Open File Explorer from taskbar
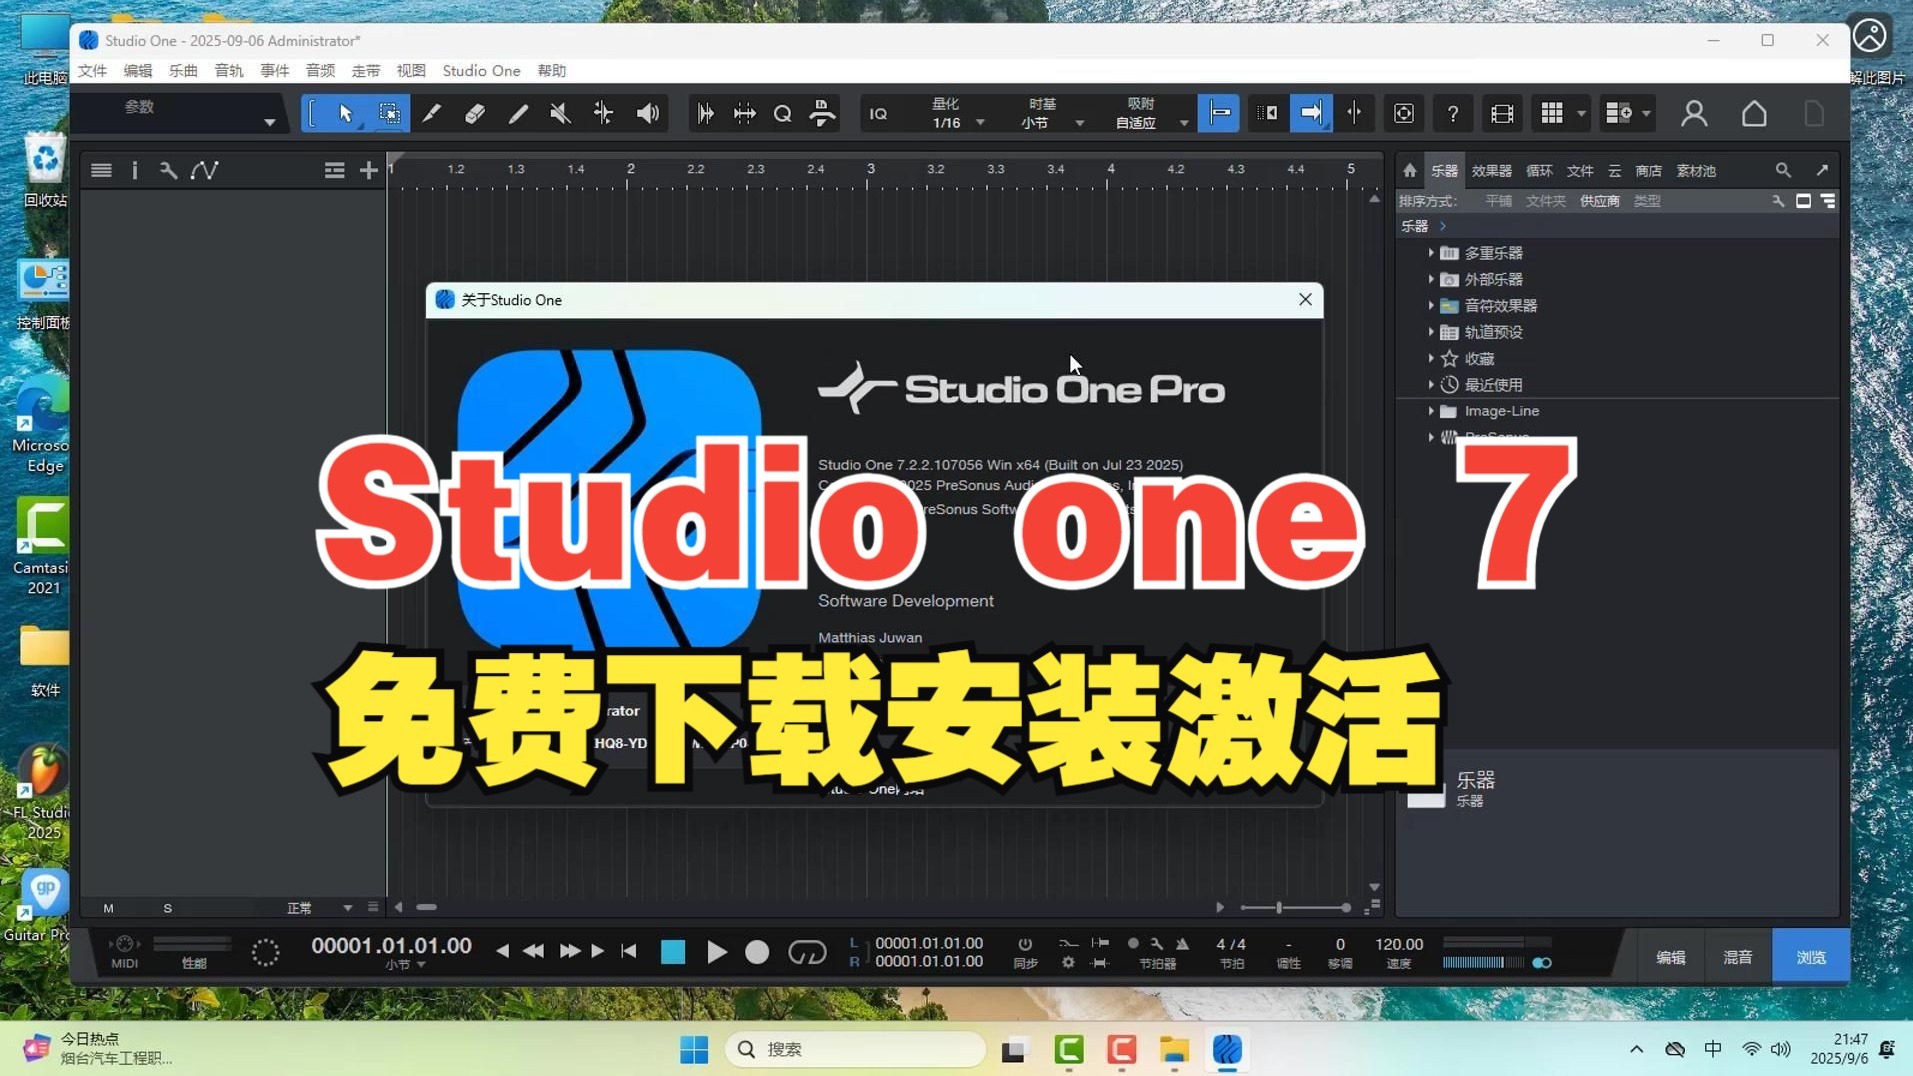The height and width of the screenshot is (1076, 1913). 1175,1049
